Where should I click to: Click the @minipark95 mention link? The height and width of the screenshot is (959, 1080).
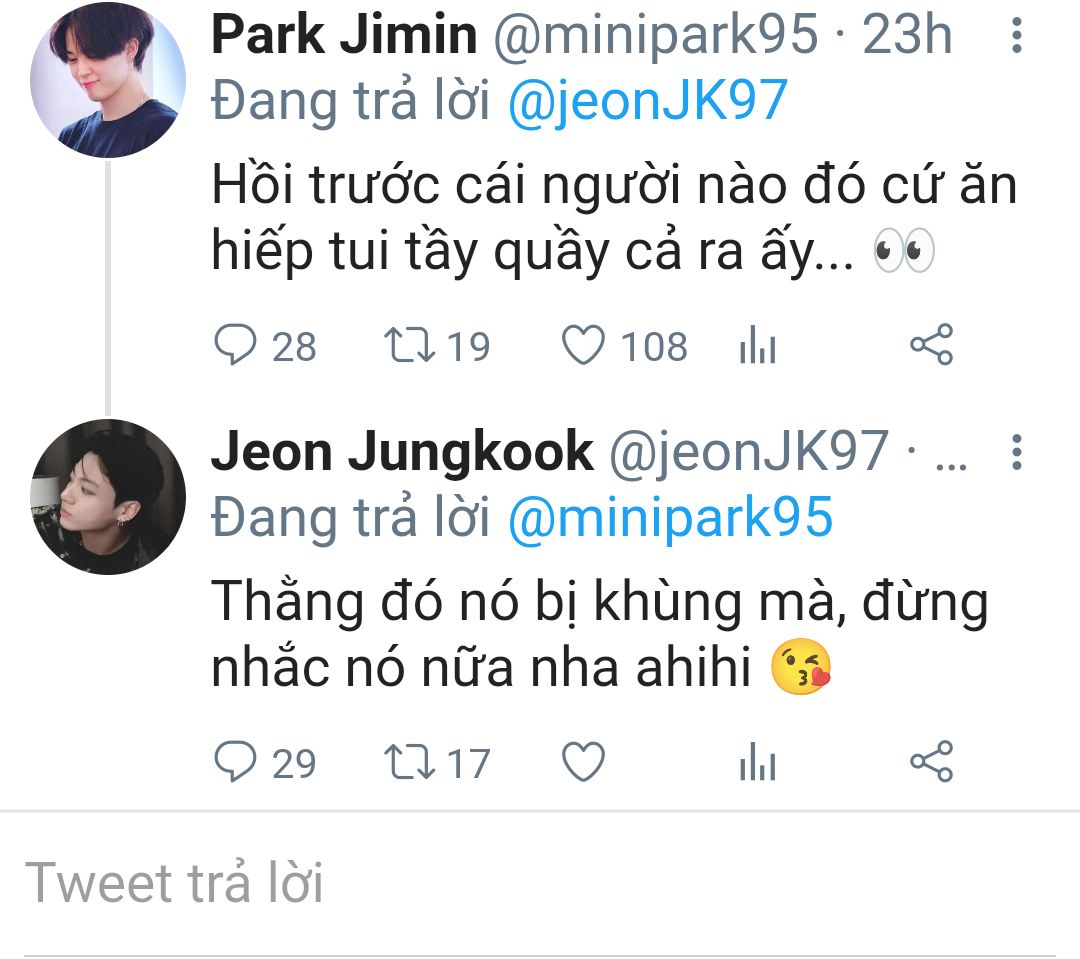(670, 517)
